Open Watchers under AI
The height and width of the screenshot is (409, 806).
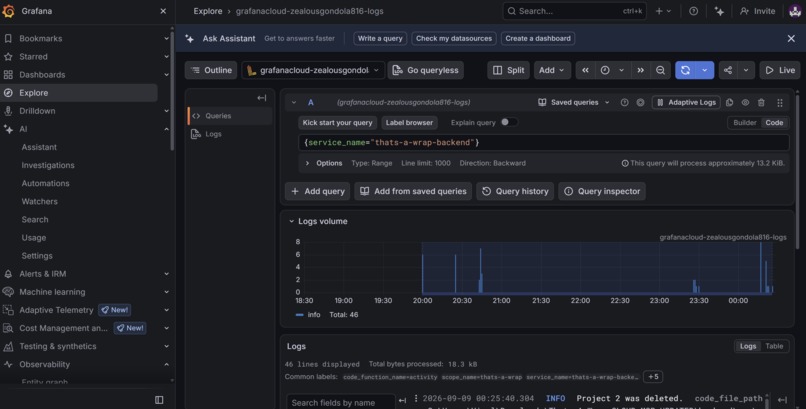[x=40, y=201]
